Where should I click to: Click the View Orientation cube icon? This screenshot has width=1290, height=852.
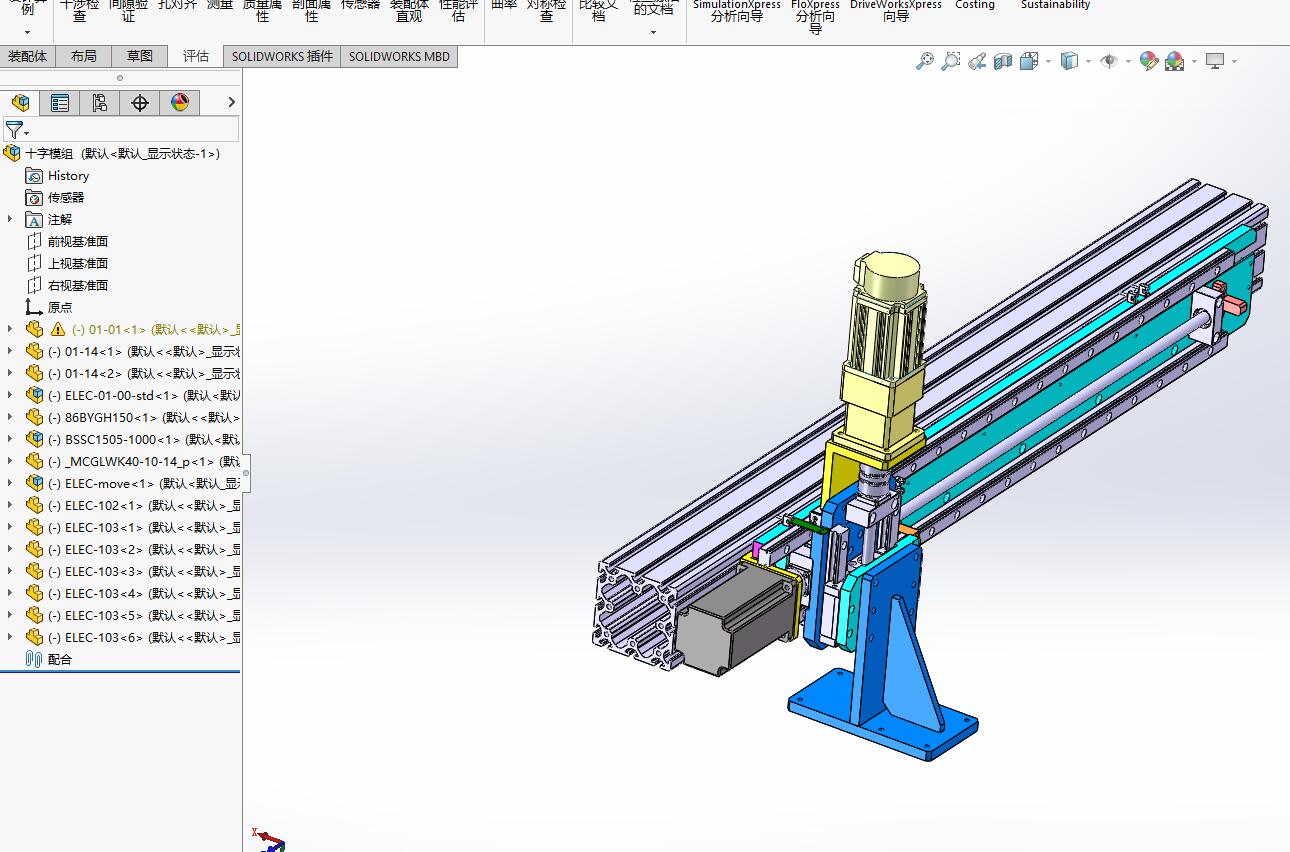pyautogui.click(x=1029, y=61)
